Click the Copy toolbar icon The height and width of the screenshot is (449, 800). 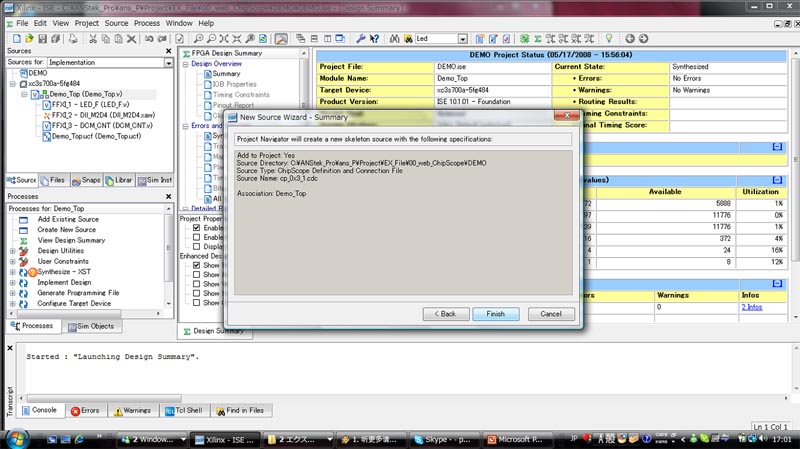click(x=106, y=39)
